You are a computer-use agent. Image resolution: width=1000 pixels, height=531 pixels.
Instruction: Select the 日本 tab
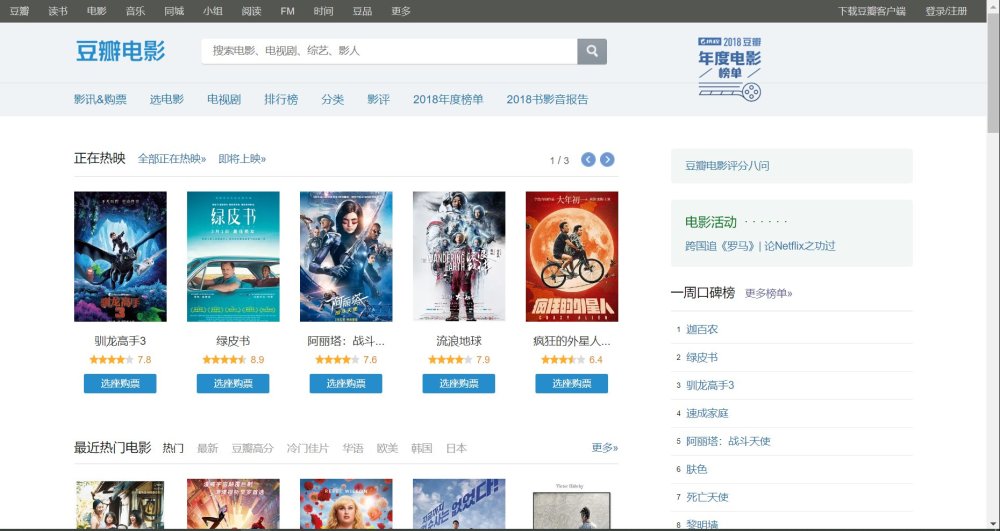[456, 448]
